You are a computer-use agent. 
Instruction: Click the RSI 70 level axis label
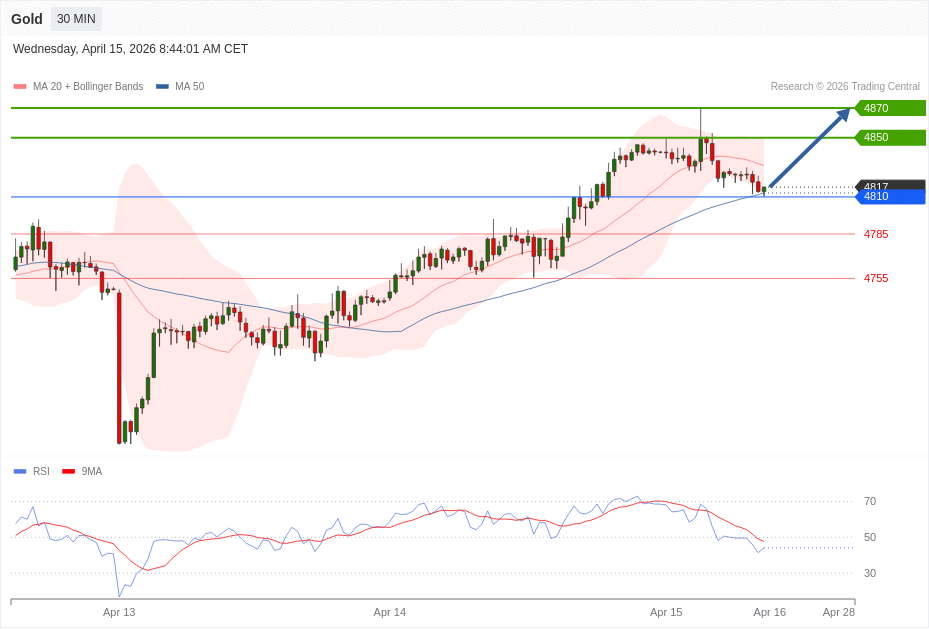[x=870, y=501]
